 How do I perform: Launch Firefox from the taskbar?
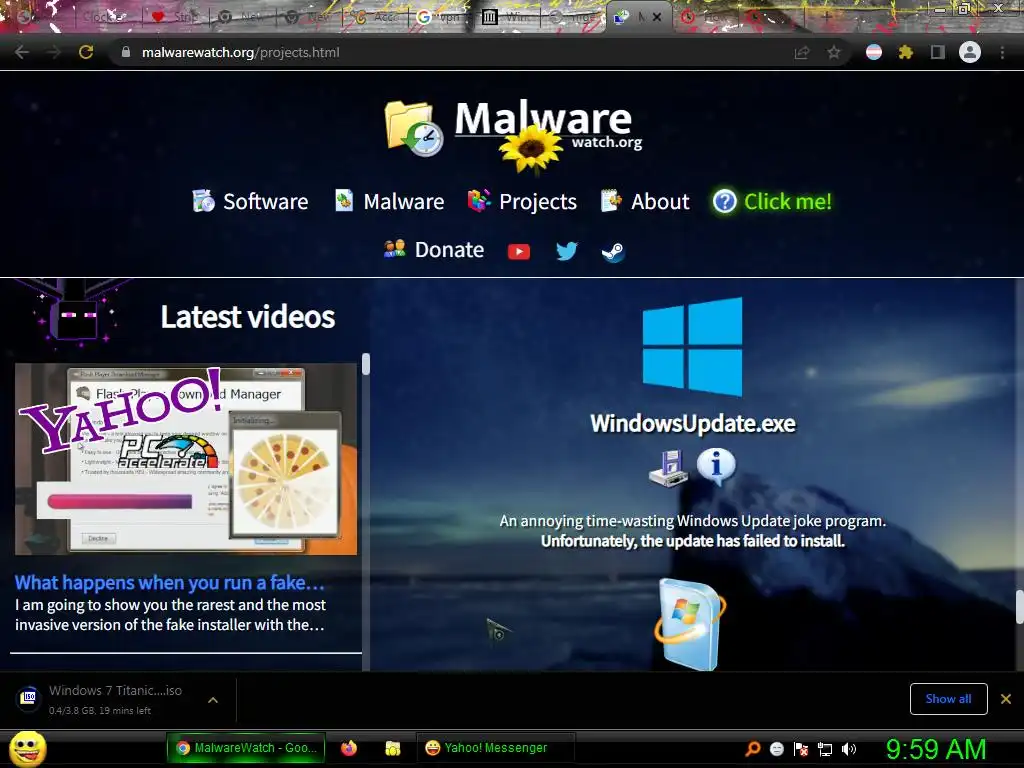click(349, 748)
